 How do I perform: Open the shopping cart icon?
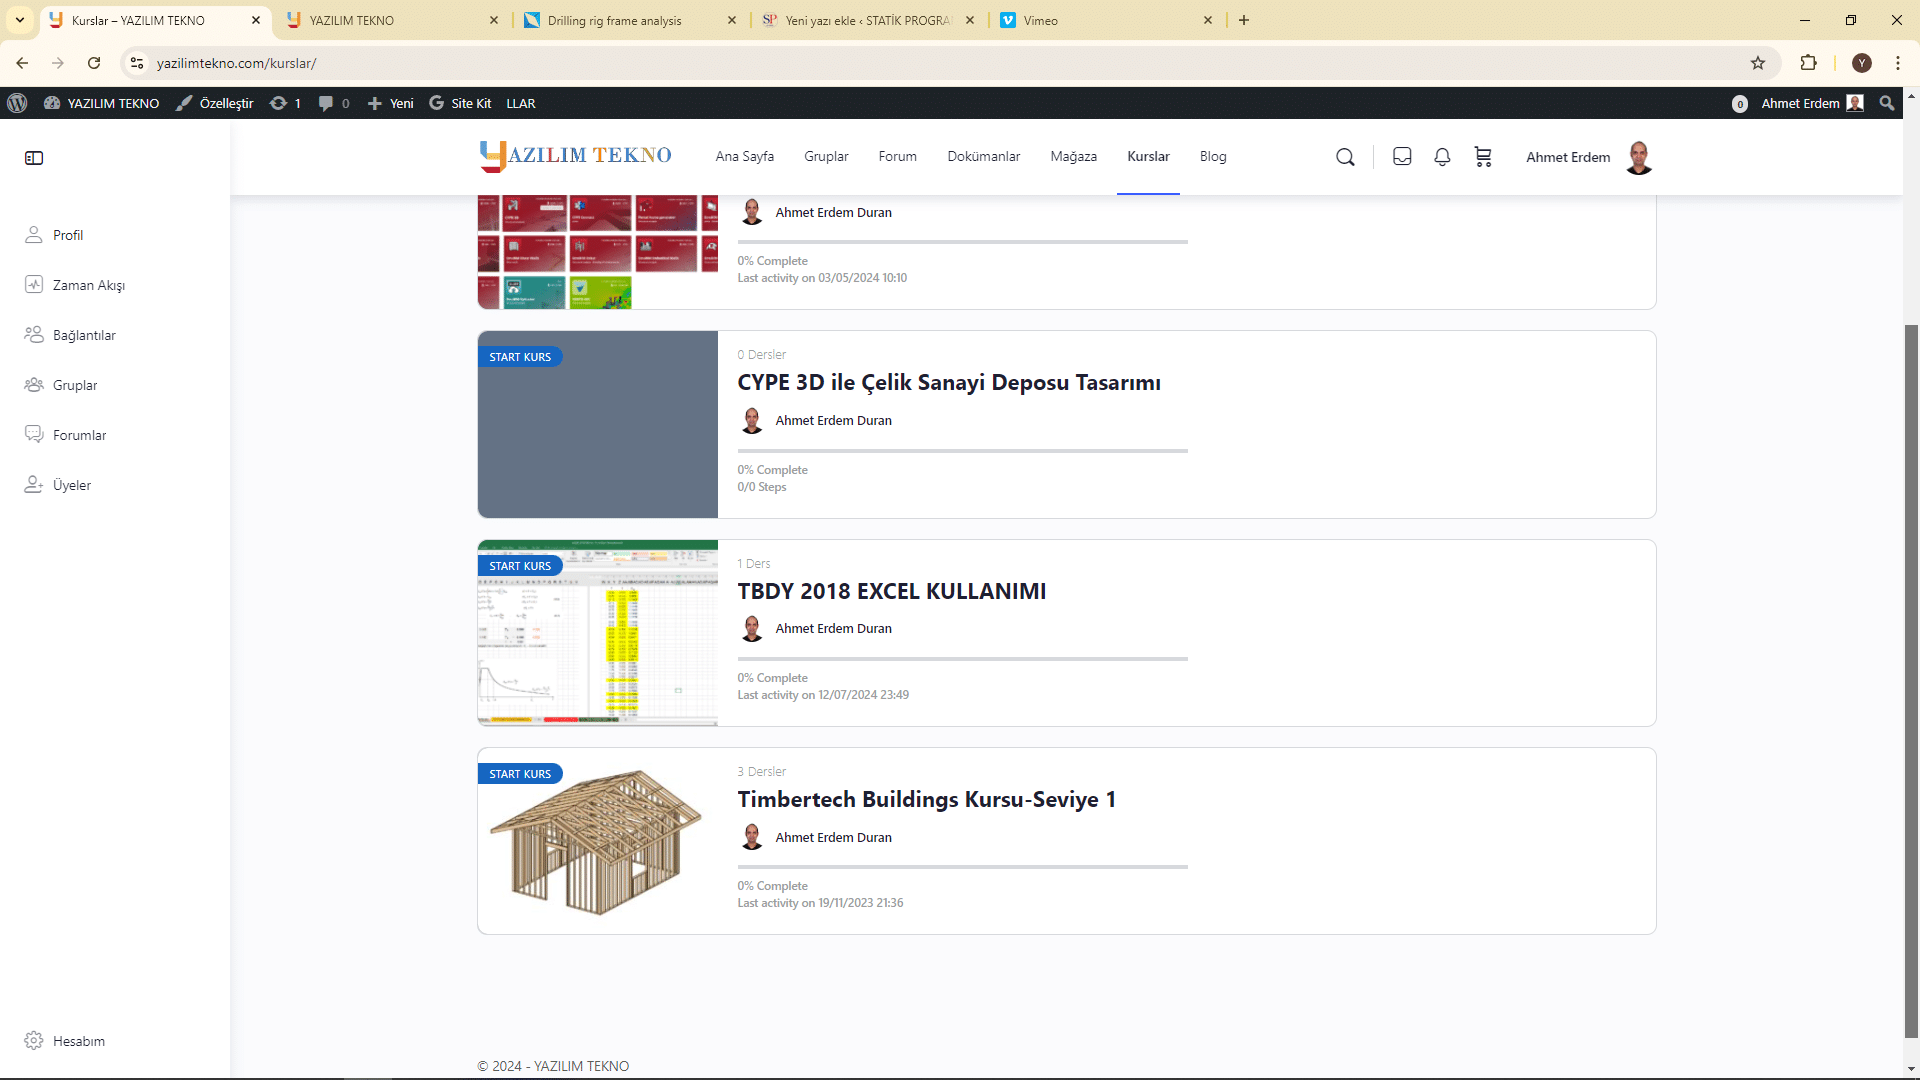1483,157
